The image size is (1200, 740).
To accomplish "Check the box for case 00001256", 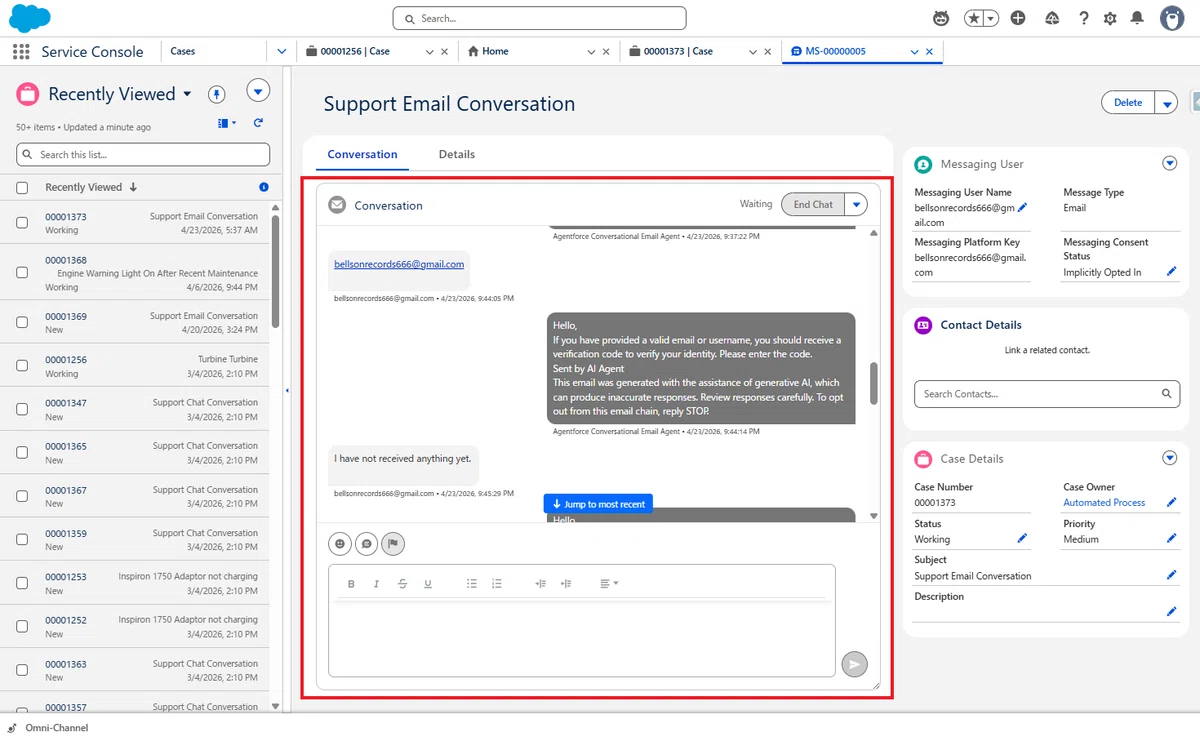I will click(x=22, y=366).
